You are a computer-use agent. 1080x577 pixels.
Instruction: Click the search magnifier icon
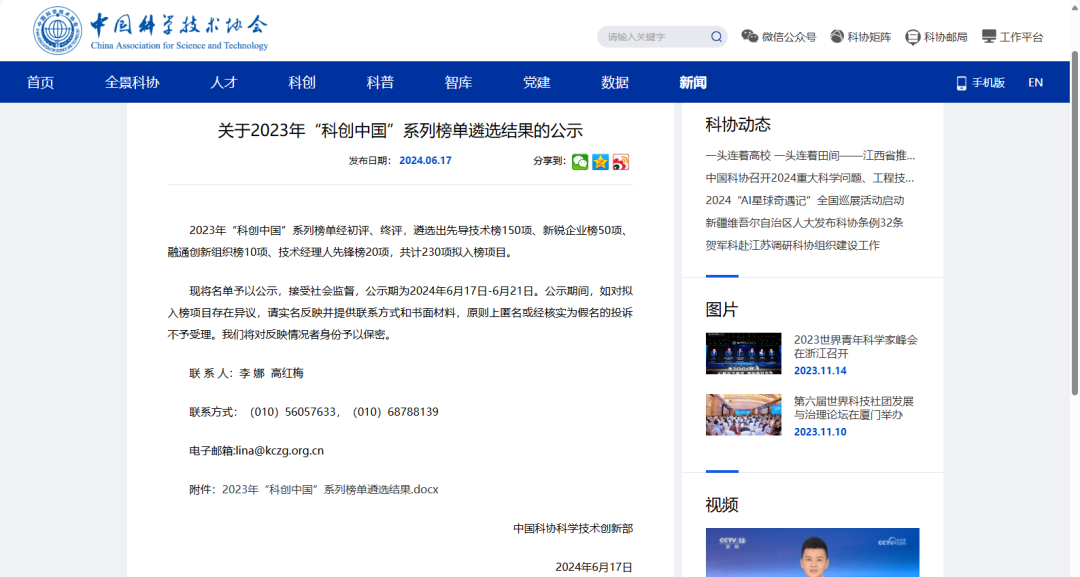point(716,37)
